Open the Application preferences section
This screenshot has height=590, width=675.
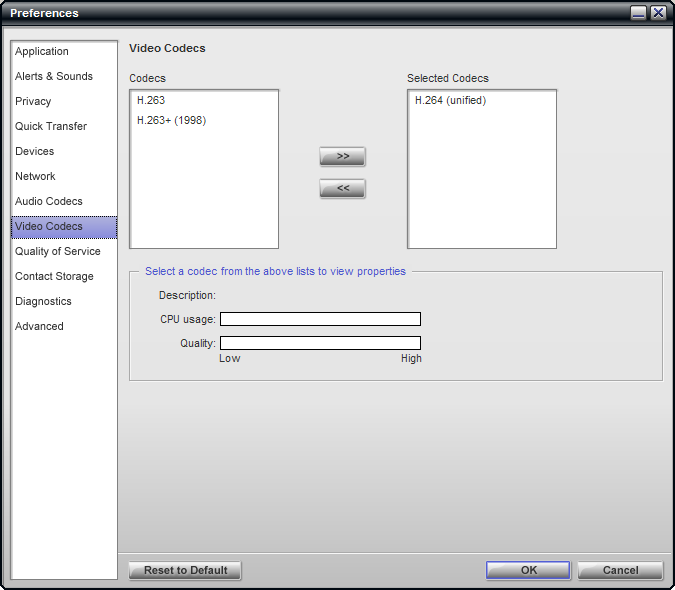pyautogui.click(x=42, y=51)
